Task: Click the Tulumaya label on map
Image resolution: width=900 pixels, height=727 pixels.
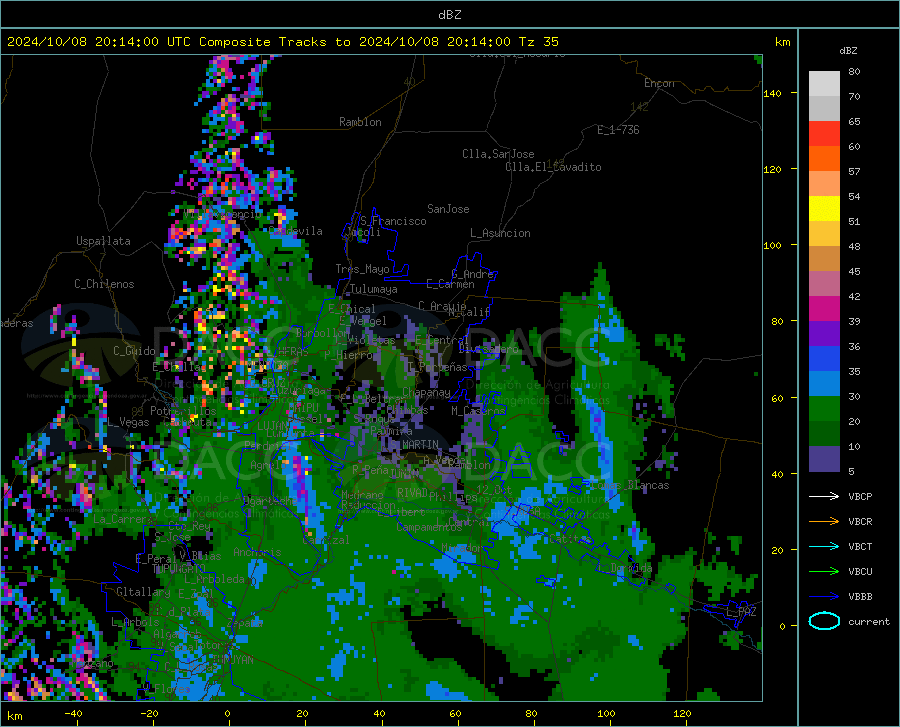Action: click(373, 289)
